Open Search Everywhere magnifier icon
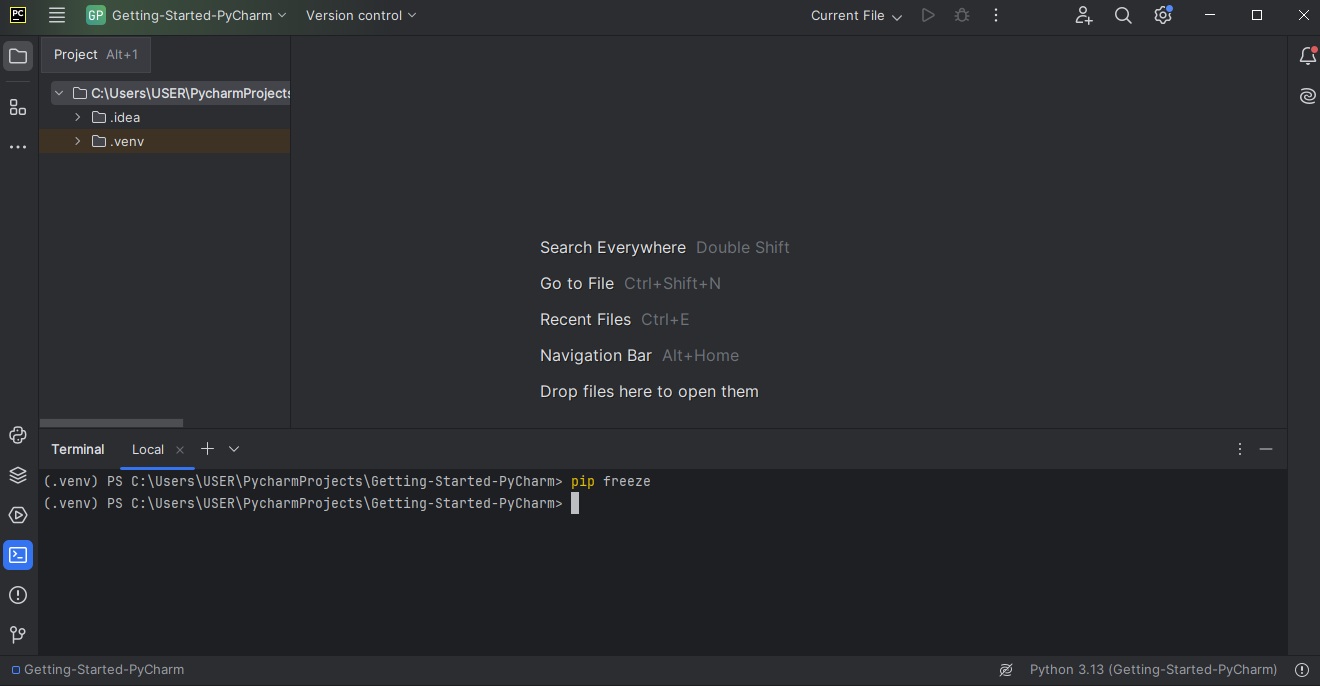 click(1123, 15)
